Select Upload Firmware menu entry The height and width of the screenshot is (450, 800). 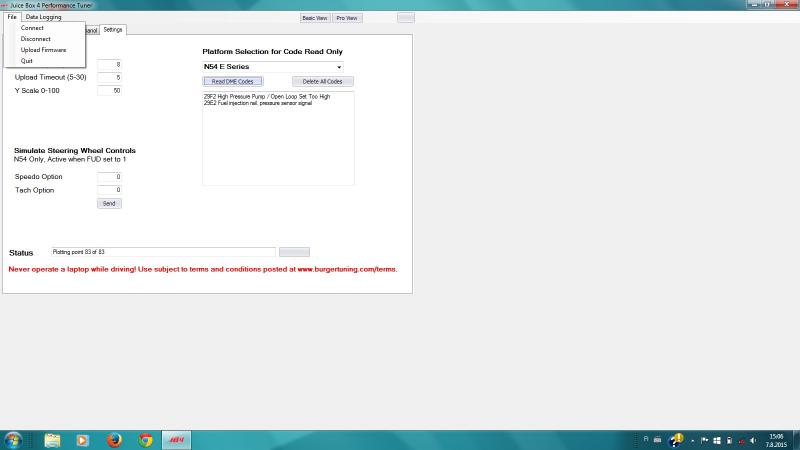pos(43,50)
